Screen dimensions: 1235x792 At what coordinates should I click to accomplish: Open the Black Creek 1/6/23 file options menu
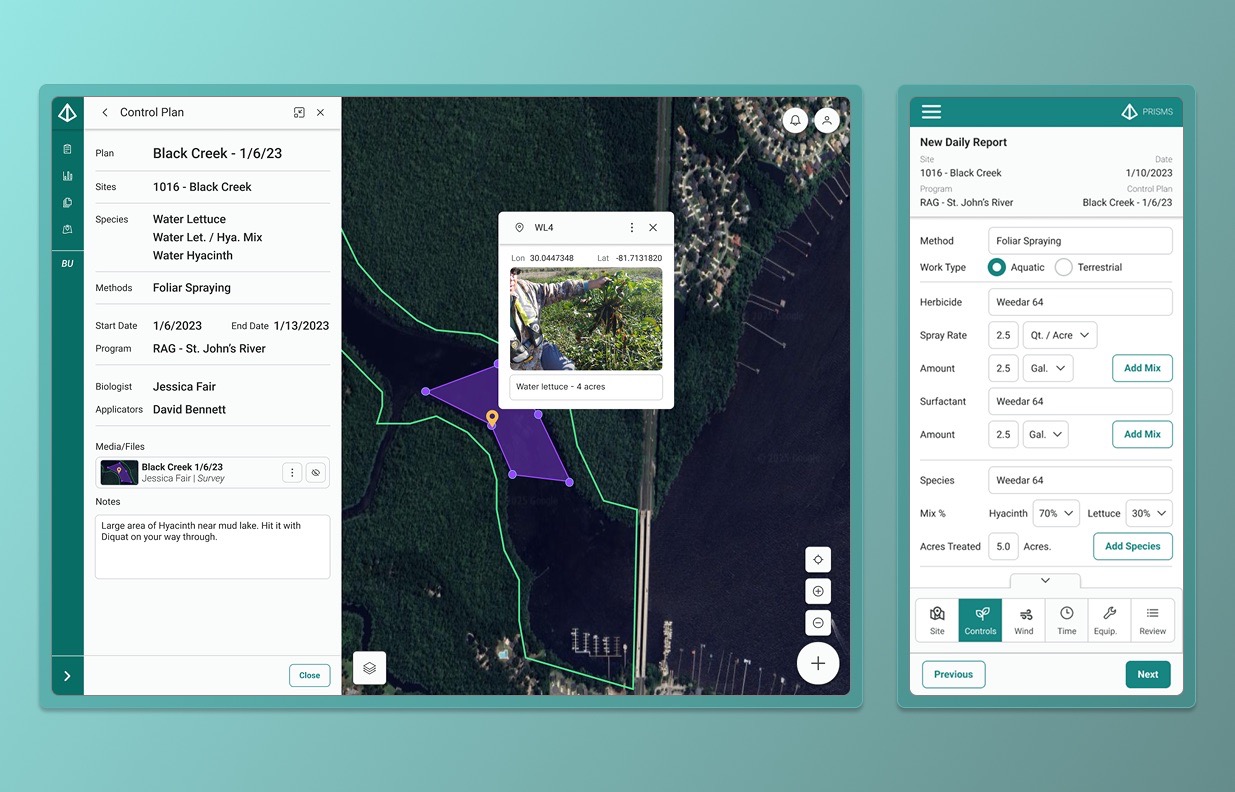(292, 473)
